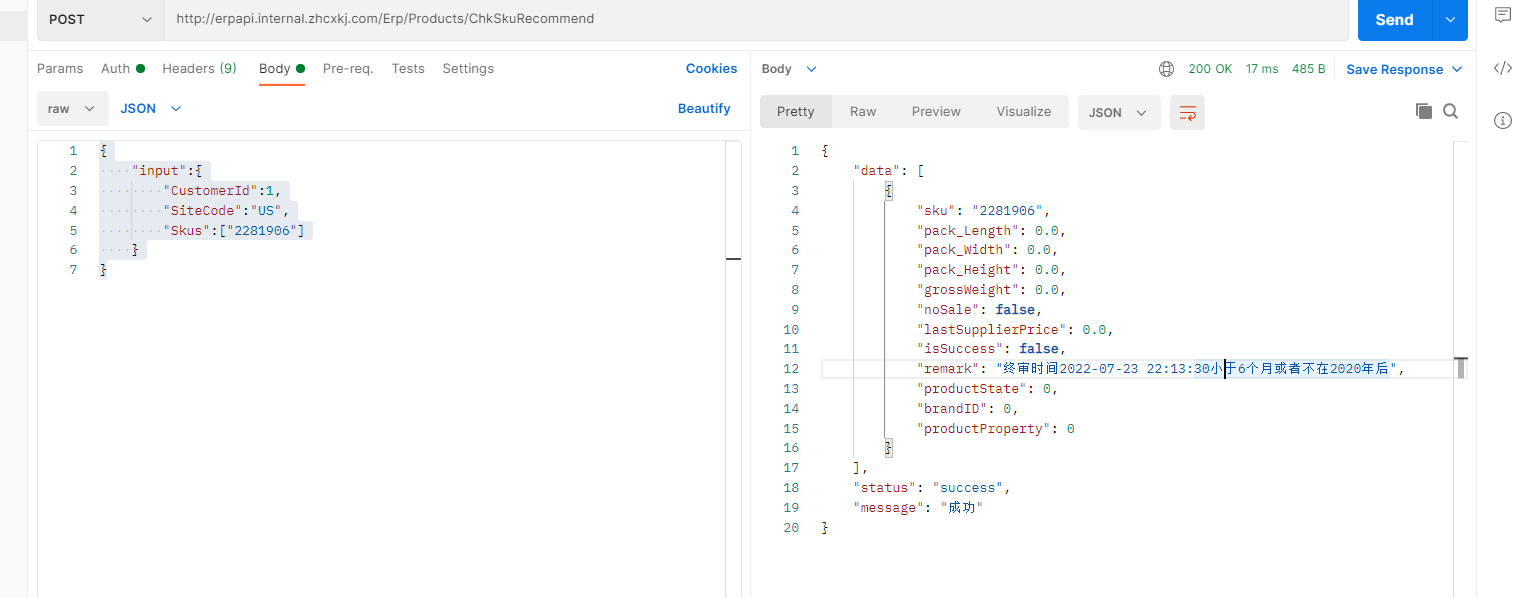This screenshot has height=598, width=1530.
Task: Open the response Body section dropdown
Action: pos(789,69)
